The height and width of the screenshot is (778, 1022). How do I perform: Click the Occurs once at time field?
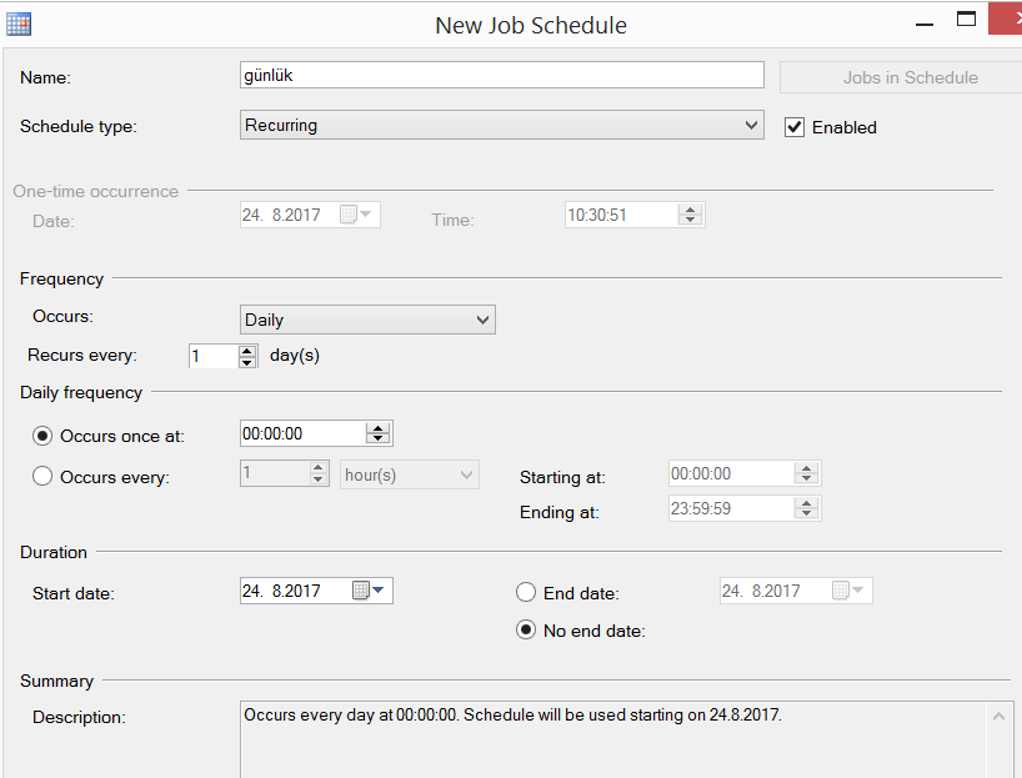[x=302, y=434]
